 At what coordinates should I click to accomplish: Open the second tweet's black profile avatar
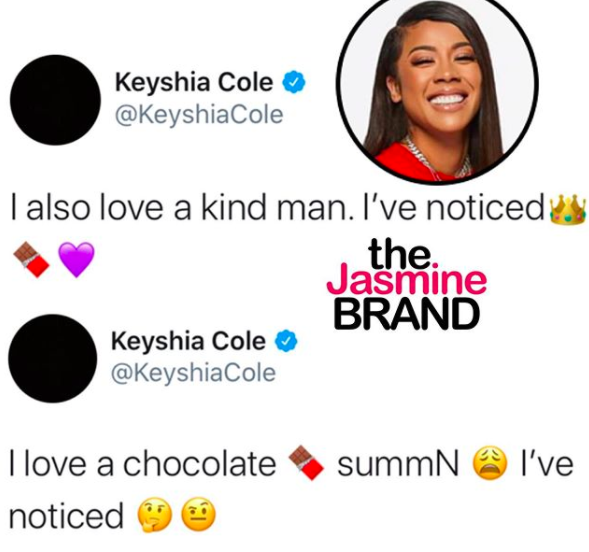pos(53,358)
